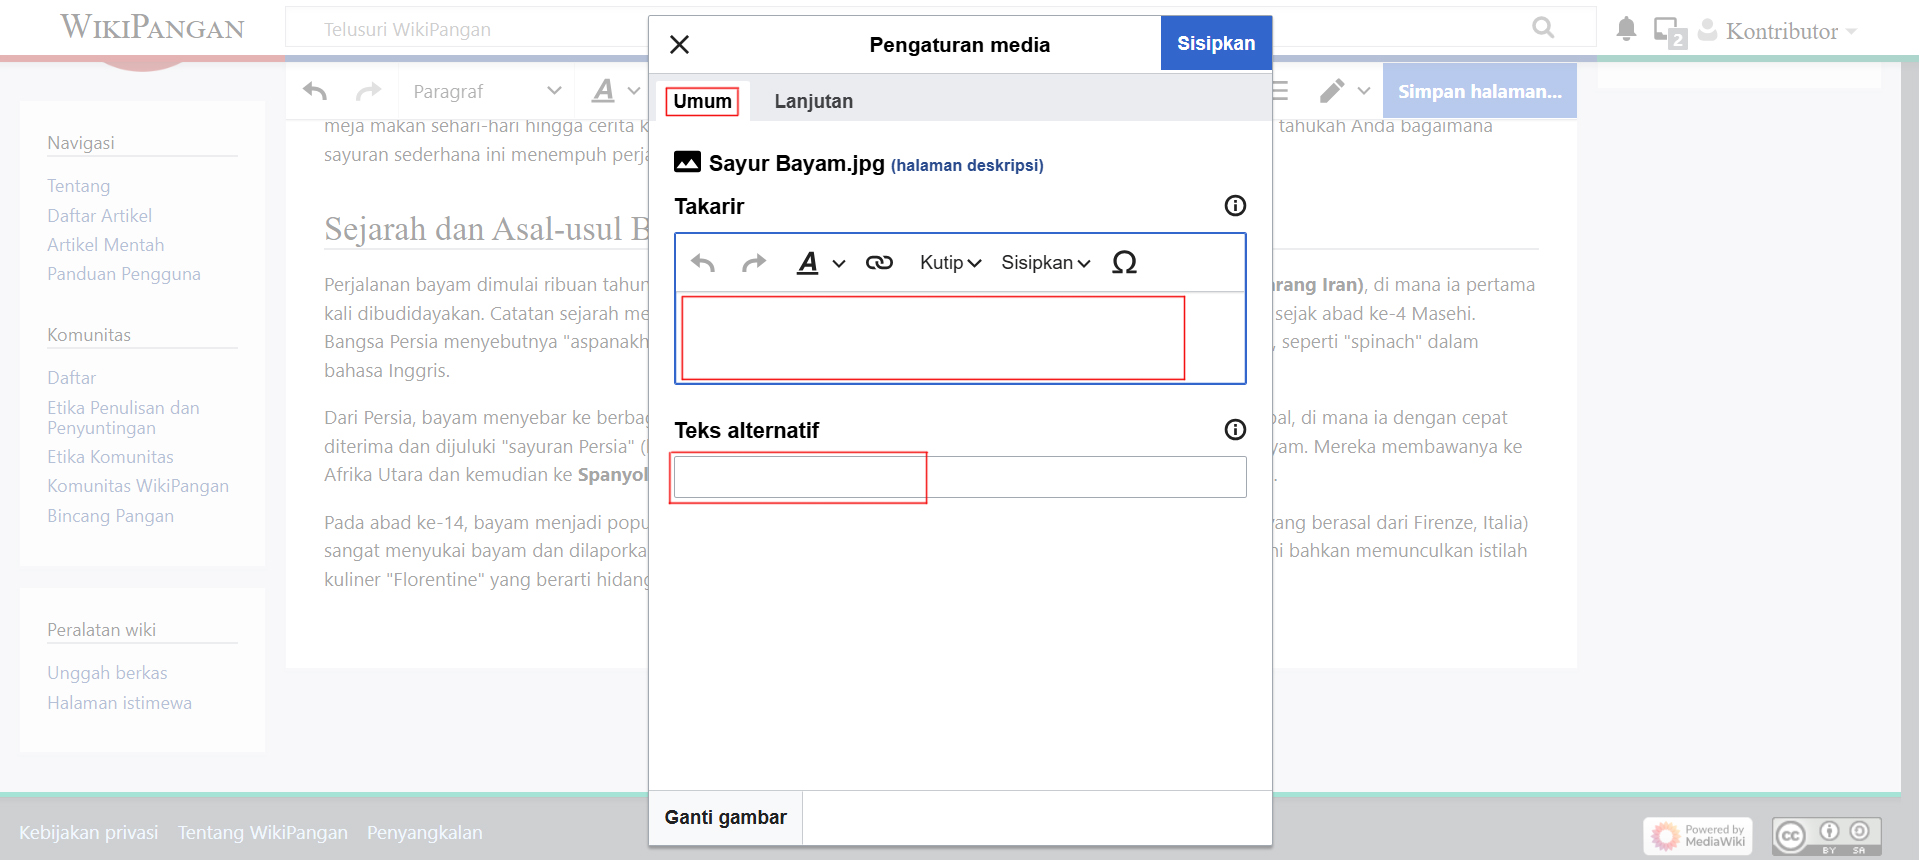This screenshot has width=1920, height=860.
Task: Click the link icon in caption toolbar
Action: (879, 263)
